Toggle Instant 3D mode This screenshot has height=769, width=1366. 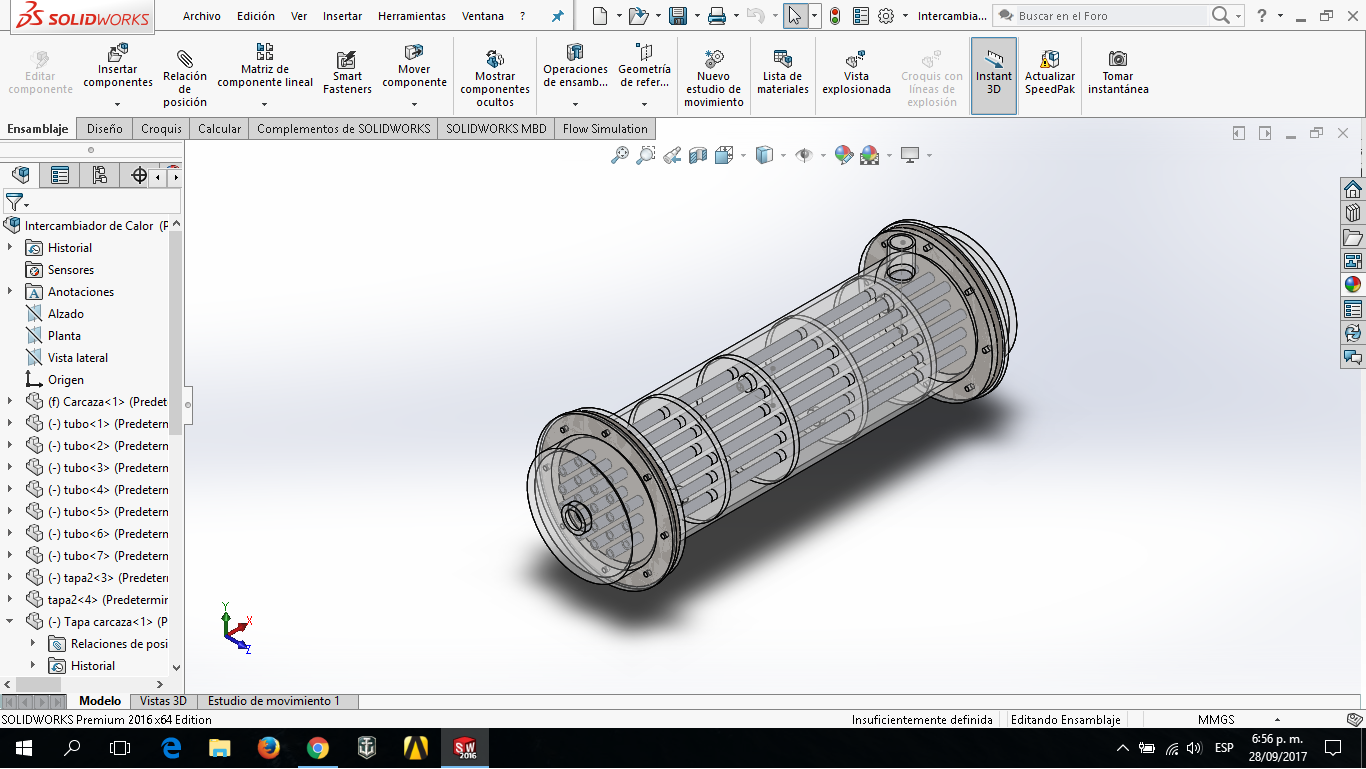point(994,76)
